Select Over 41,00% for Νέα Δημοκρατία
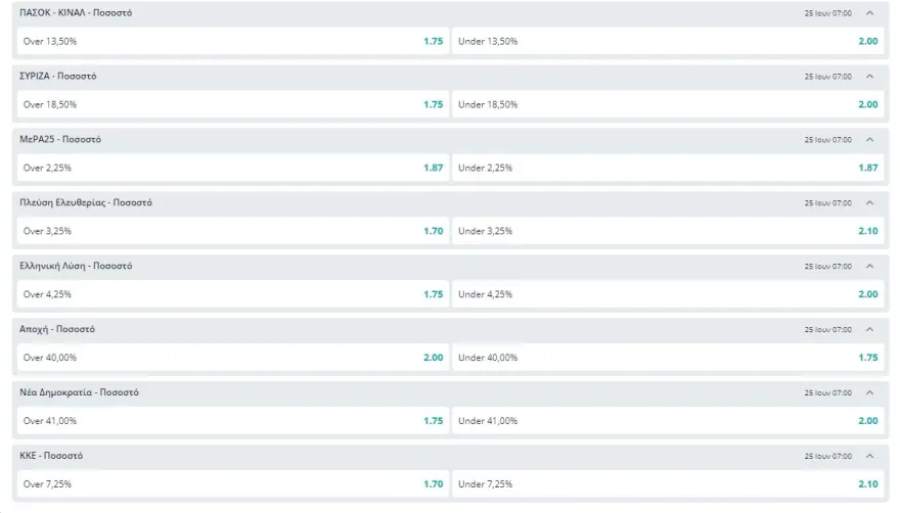Viewport: 900px width, 513px height. point(232,421)
